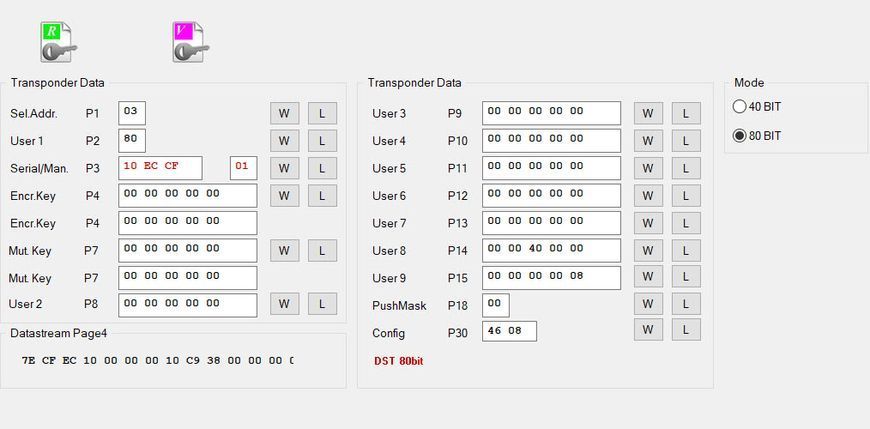Screen dimensions: 870x429
Task: Click W for User 4 P10
Action: pos(649,141)
